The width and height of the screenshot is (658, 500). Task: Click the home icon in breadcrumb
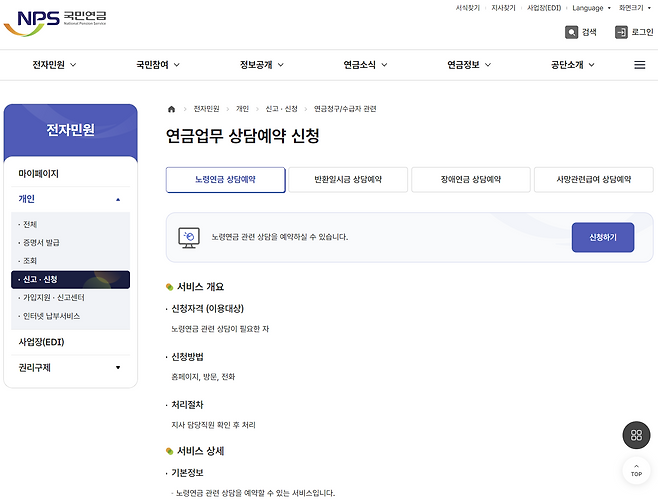pos(171,108)
